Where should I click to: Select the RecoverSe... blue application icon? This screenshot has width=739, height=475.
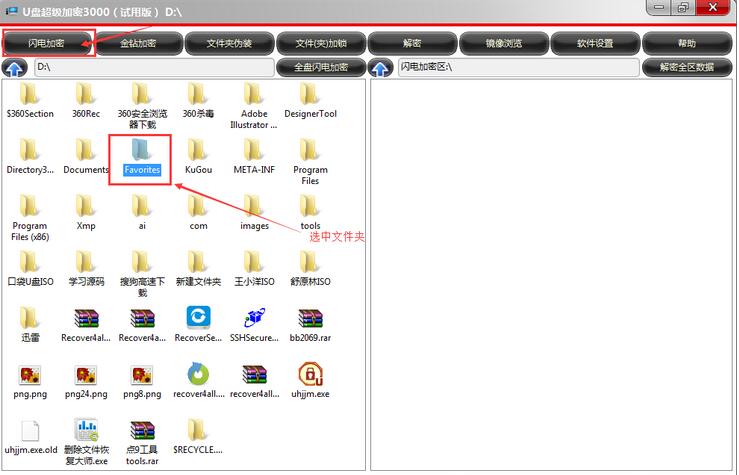click(198, 319)
